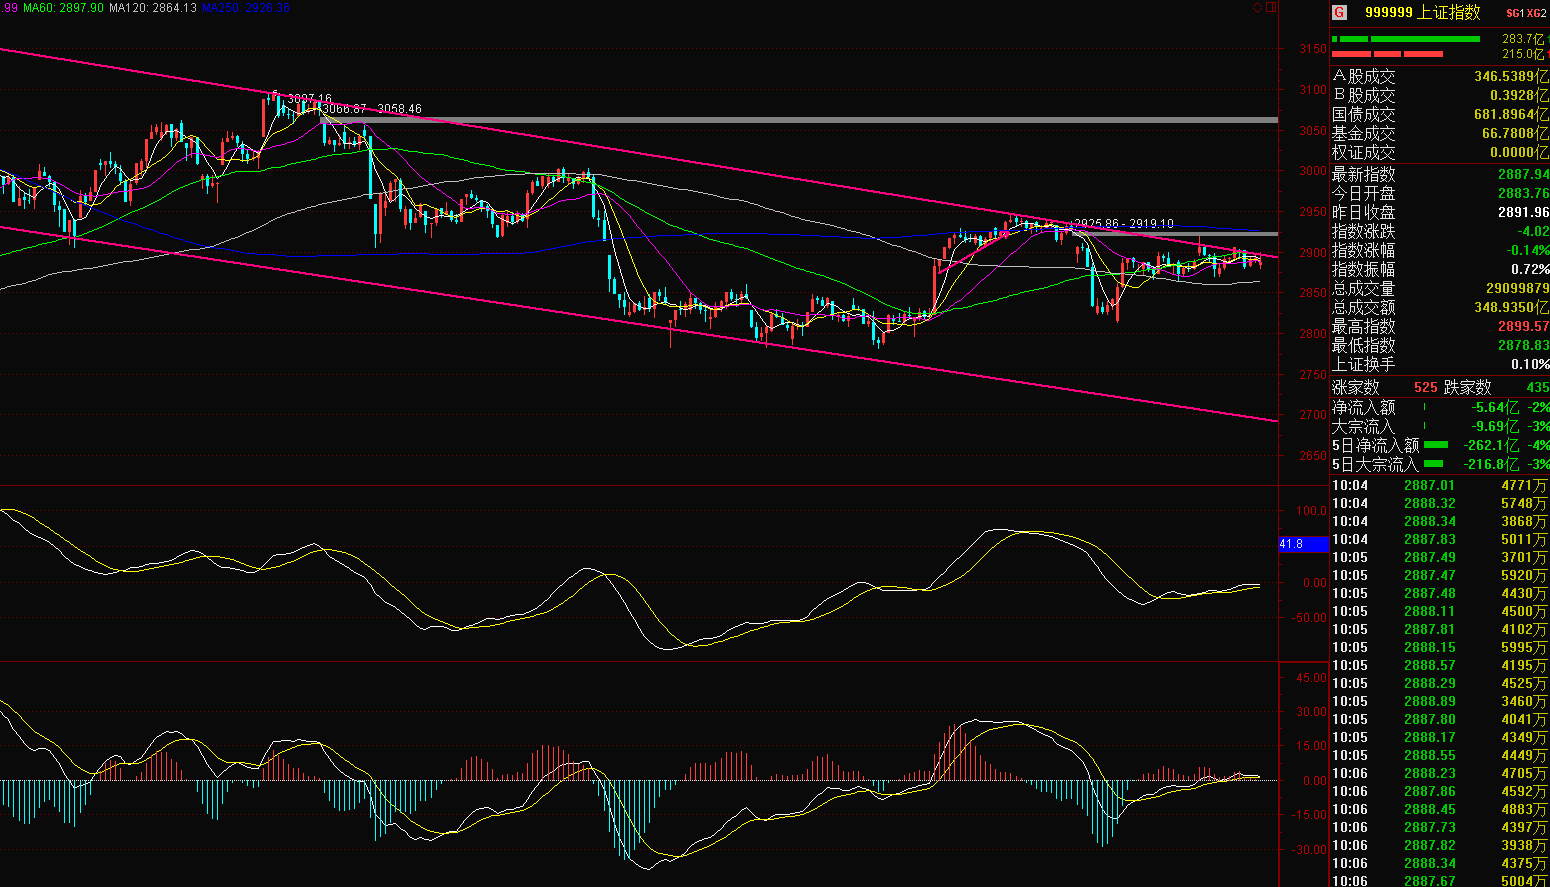Screen dimensions: 1550x887
Task: Click the 3087.16 high price annotation
Action: [x=309, y=99]
